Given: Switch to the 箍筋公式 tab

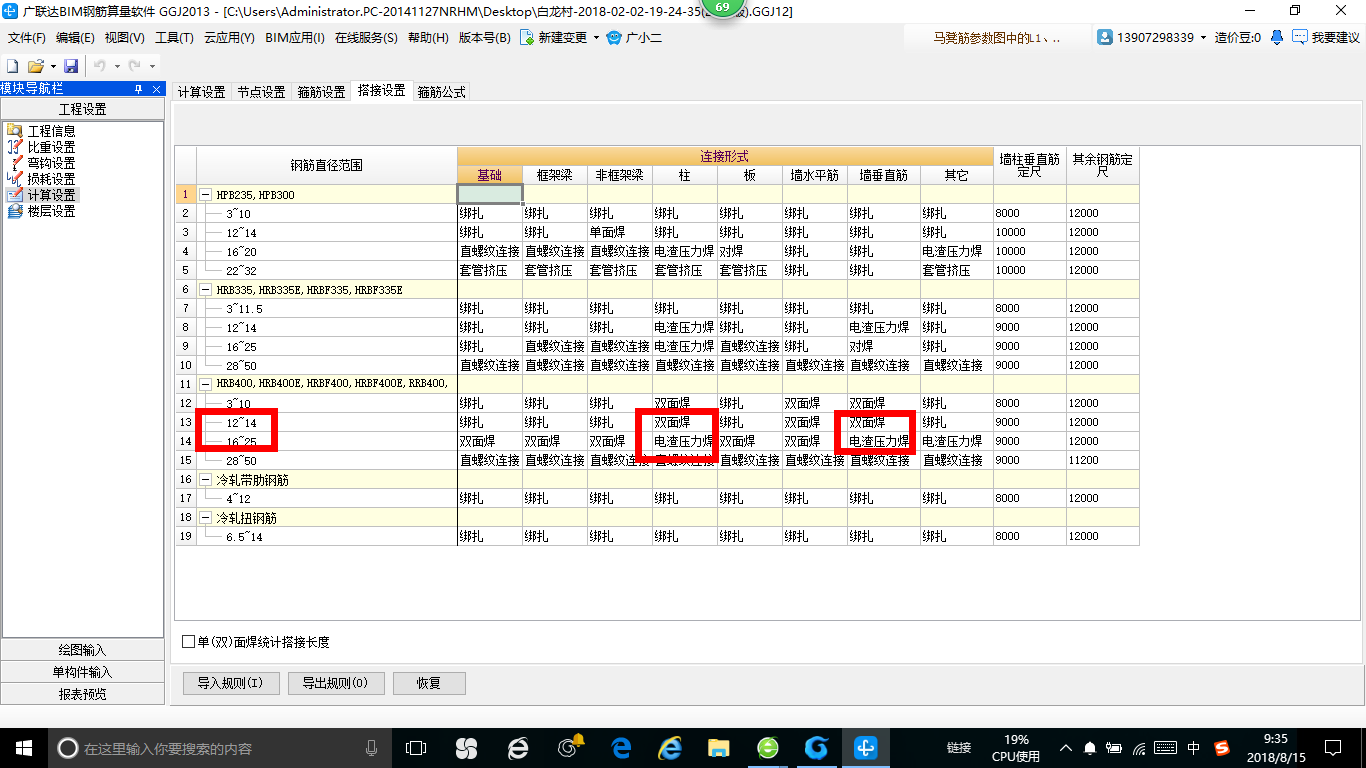Looking at the screenshot, I should 441,91.
